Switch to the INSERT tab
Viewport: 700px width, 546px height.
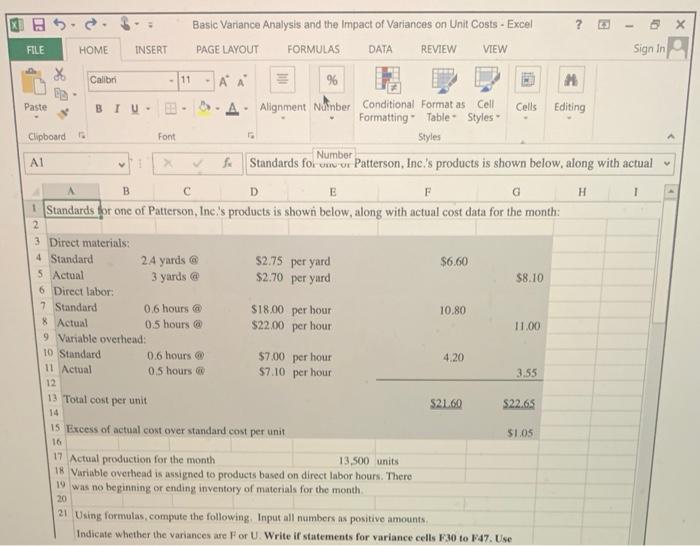pyautogui.click(x=151, y=50)
